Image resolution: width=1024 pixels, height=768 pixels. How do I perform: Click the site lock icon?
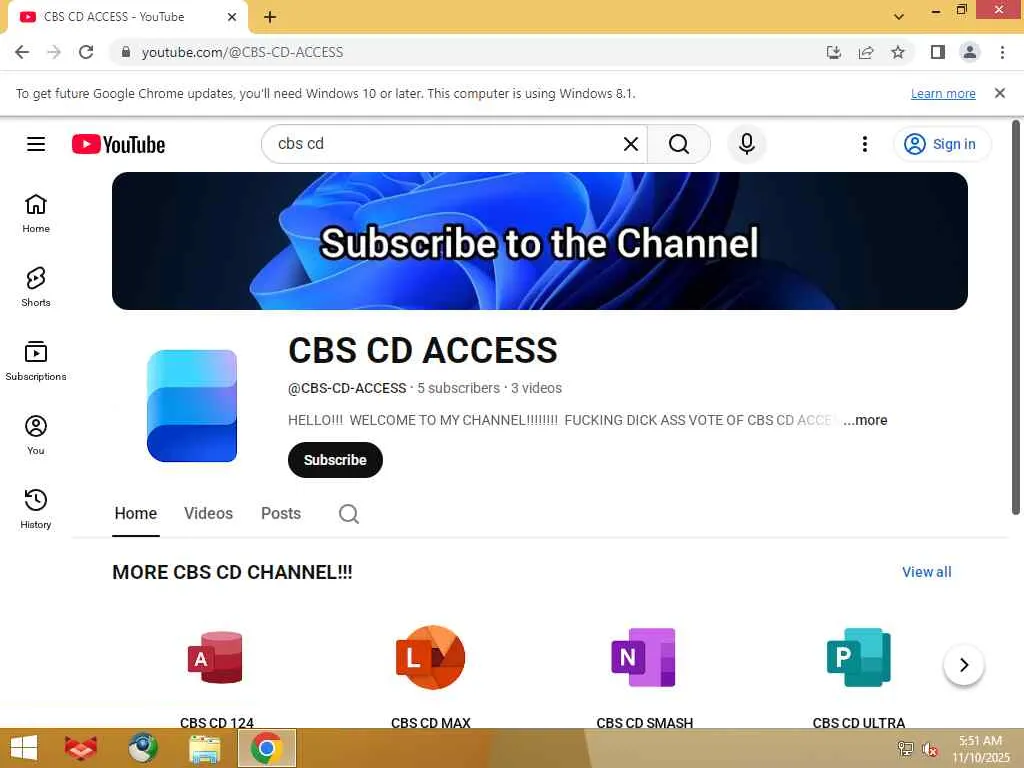pyautogui.click(x=126, y=52)
